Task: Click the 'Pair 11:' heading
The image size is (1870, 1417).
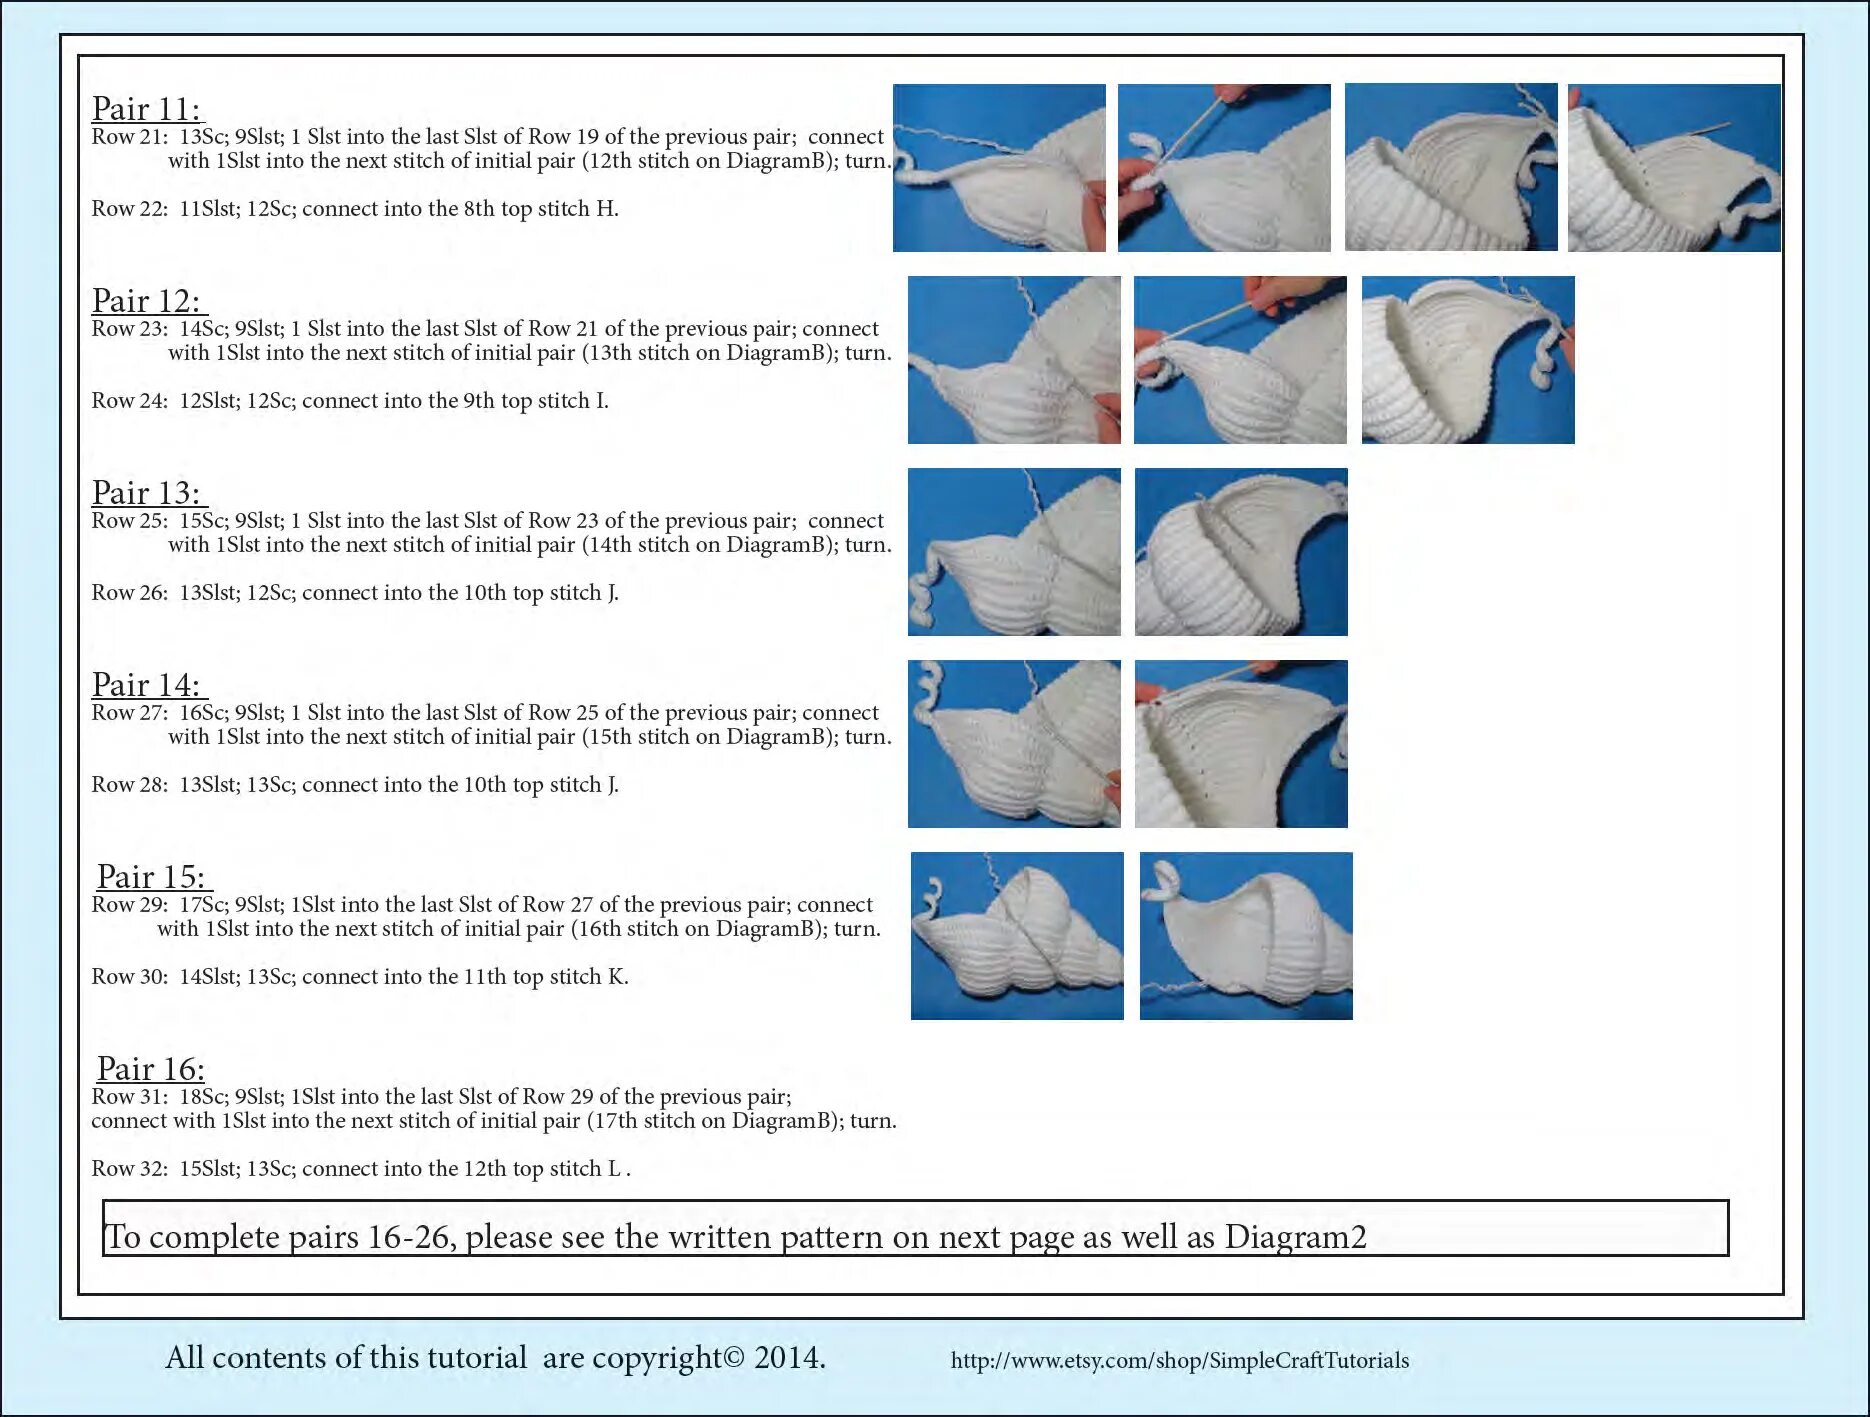Action: 147,108
